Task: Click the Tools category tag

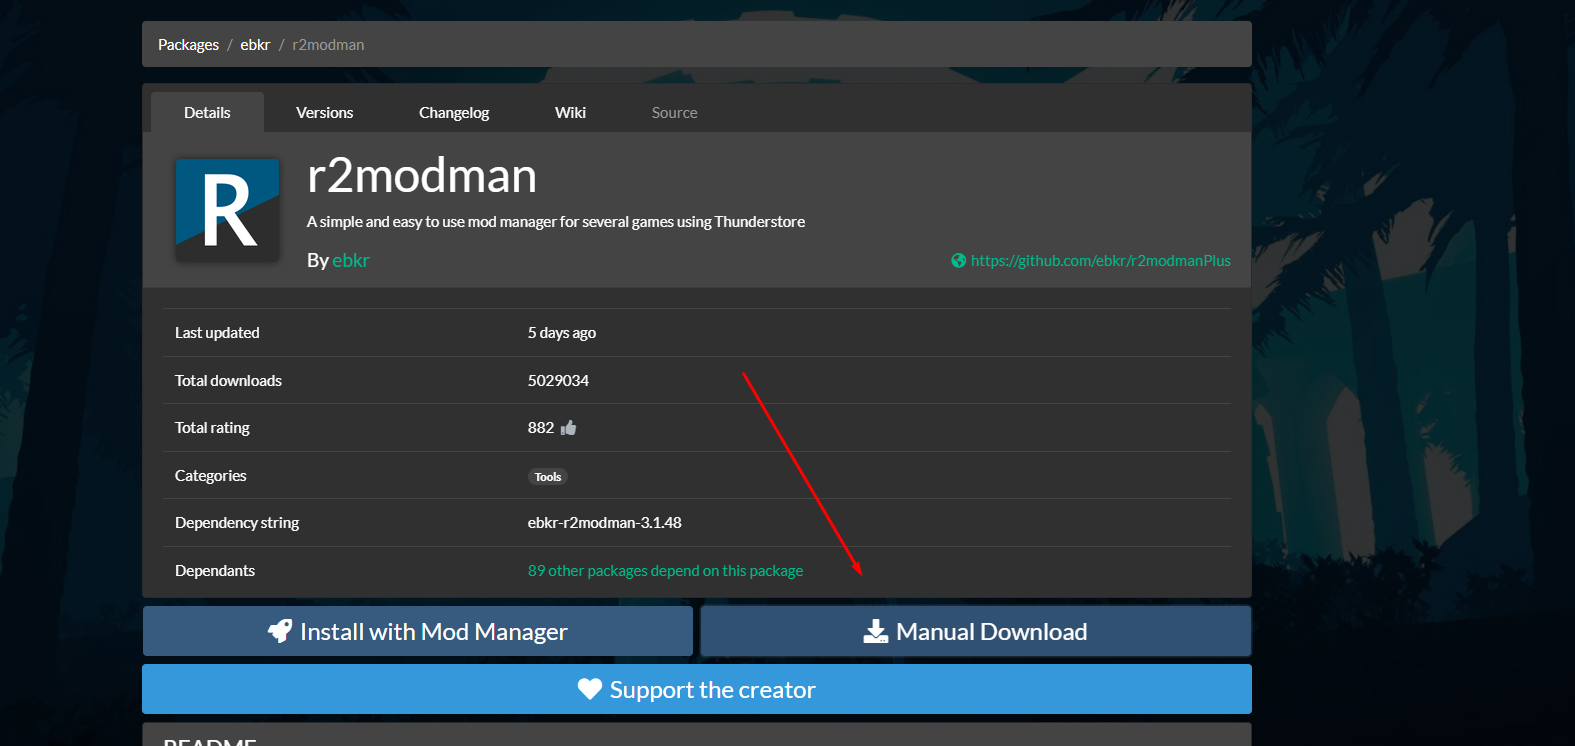Action: 548,477
